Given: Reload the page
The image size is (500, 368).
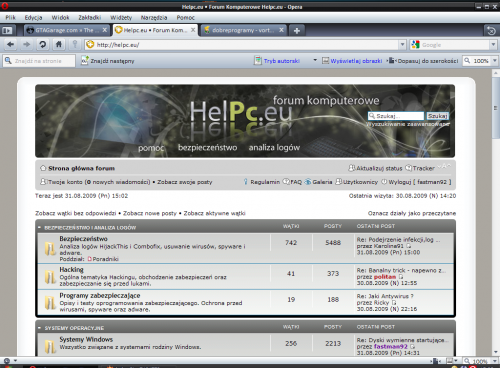Looking at the screenshot, I should [x=43, y=44].
